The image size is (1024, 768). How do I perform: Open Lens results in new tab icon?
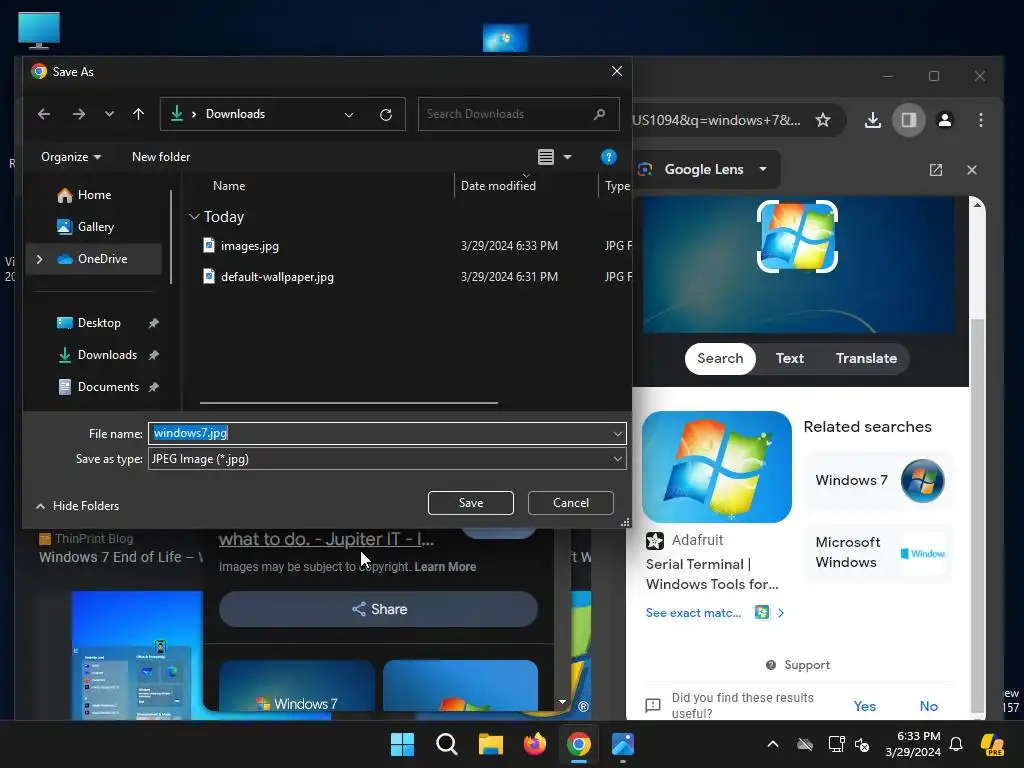coord(936,170)
